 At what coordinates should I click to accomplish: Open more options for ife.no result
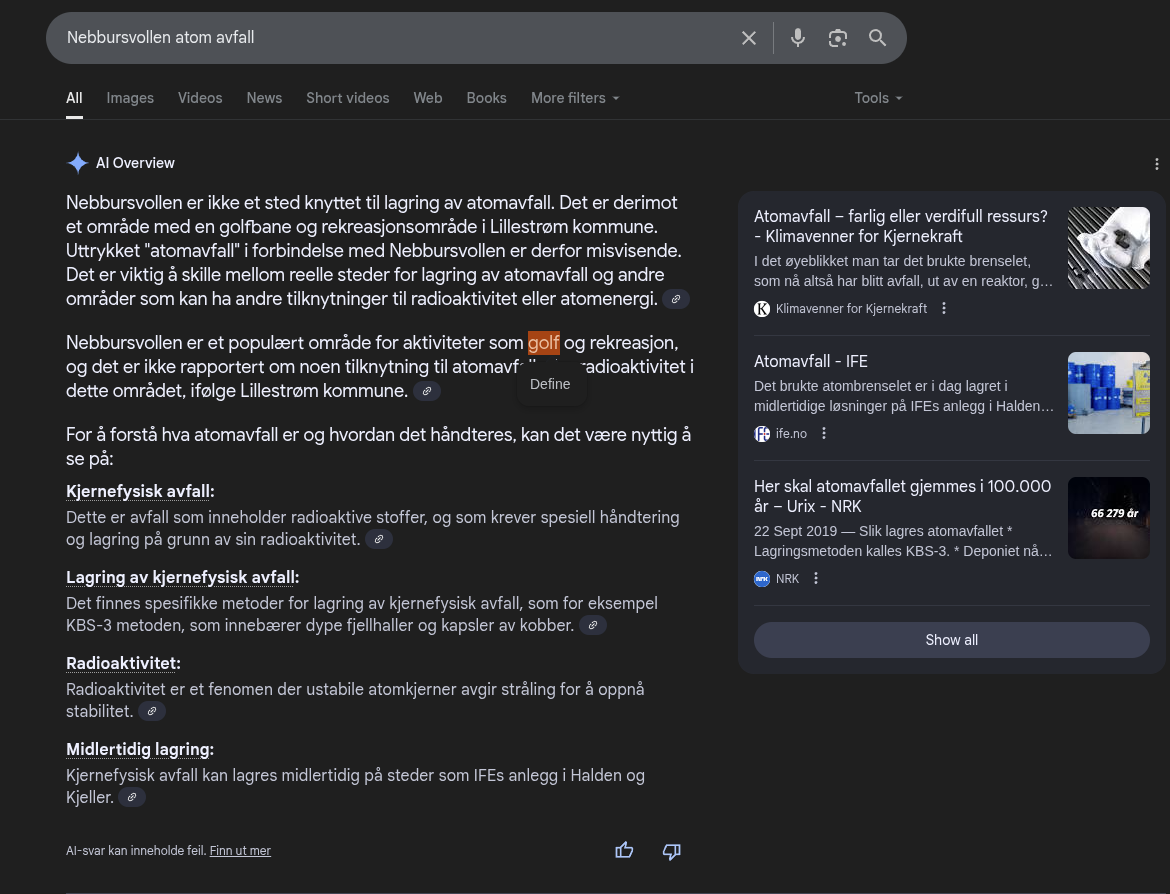pyautogui.click(x=824, y=434)
